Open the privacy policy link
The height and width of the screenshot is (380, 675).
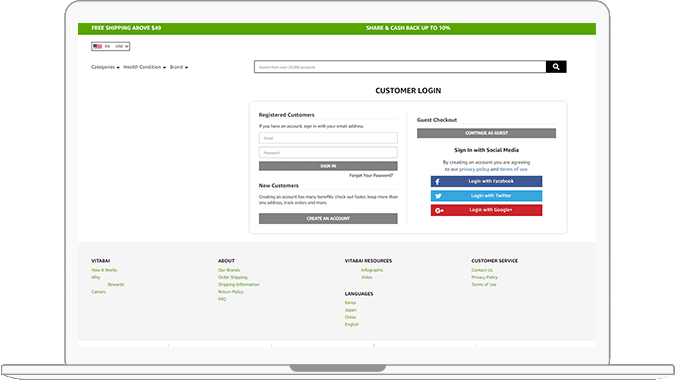(474, 169)
